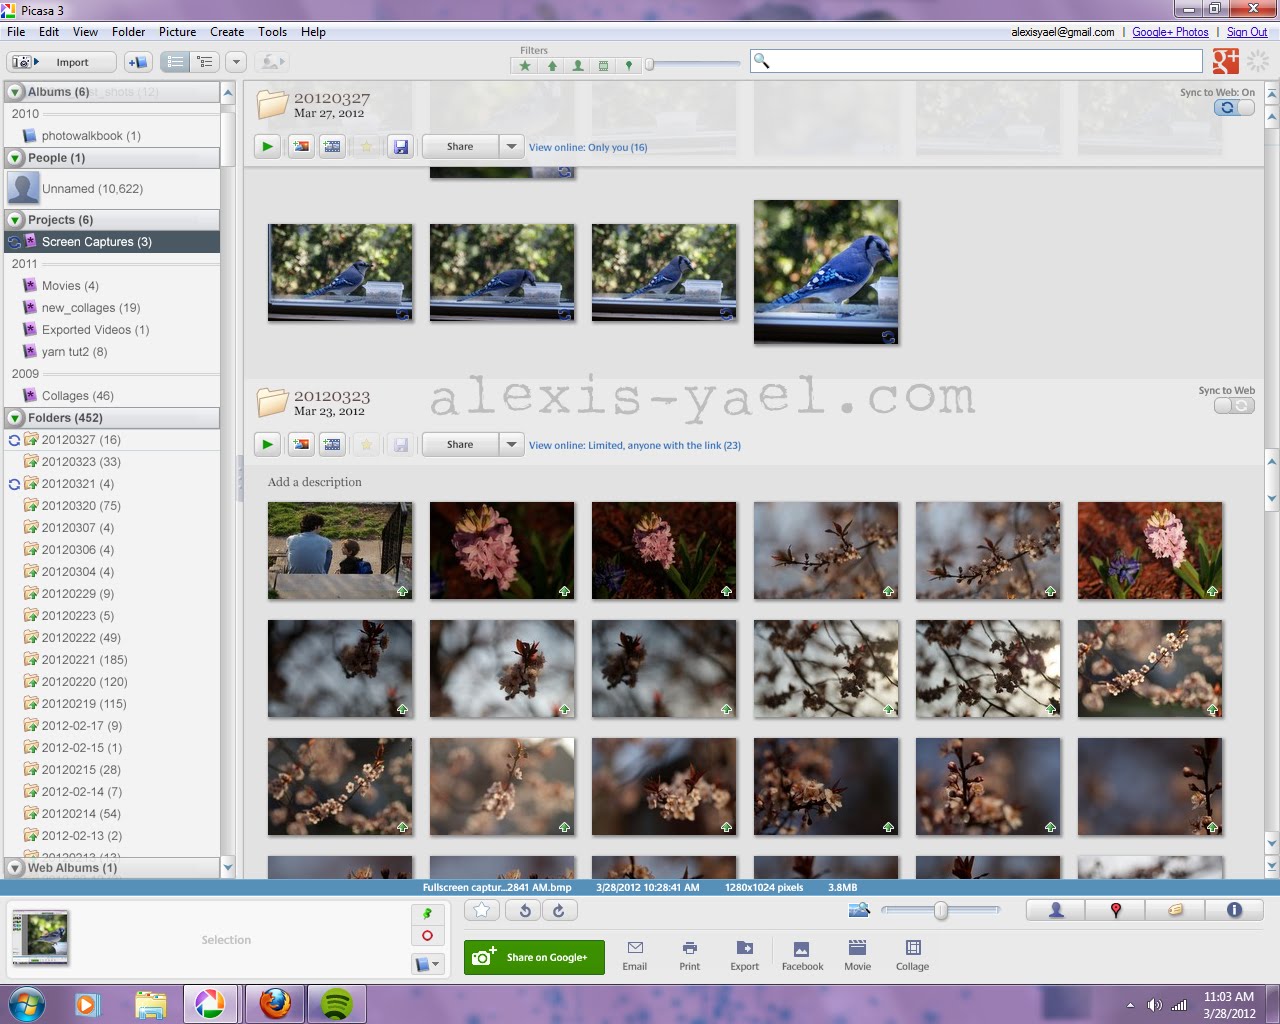This screenshot has width=1280, height=1024.
Task: Open photo properties panel
Action: click(1235, 910)
